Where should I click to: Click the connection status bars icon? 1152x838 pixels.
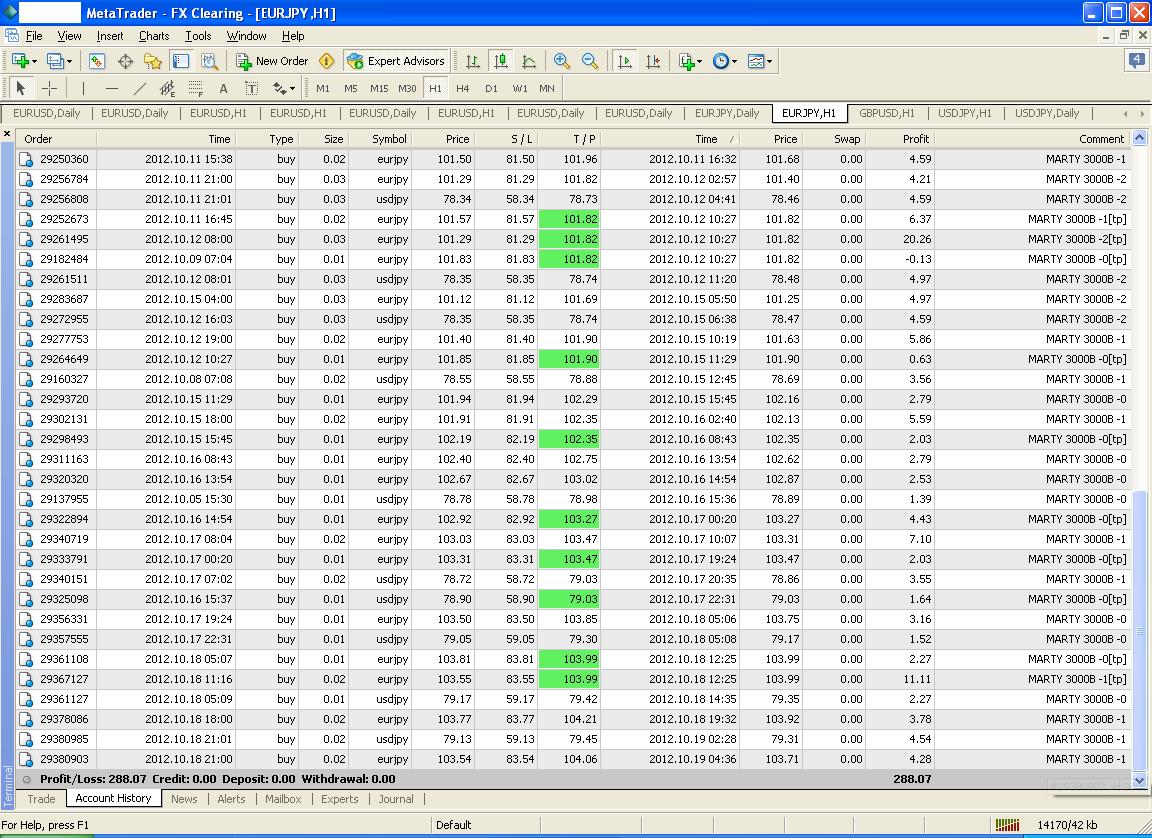tap(1007, 825)
